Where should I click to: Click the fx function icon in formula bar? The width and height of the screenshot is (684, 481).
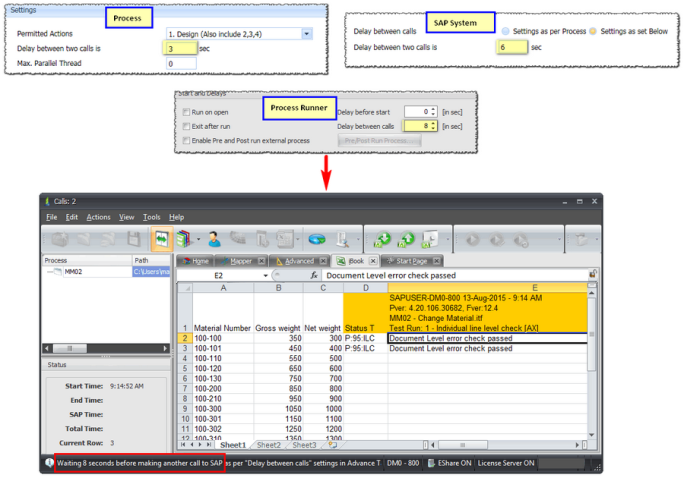314,276
